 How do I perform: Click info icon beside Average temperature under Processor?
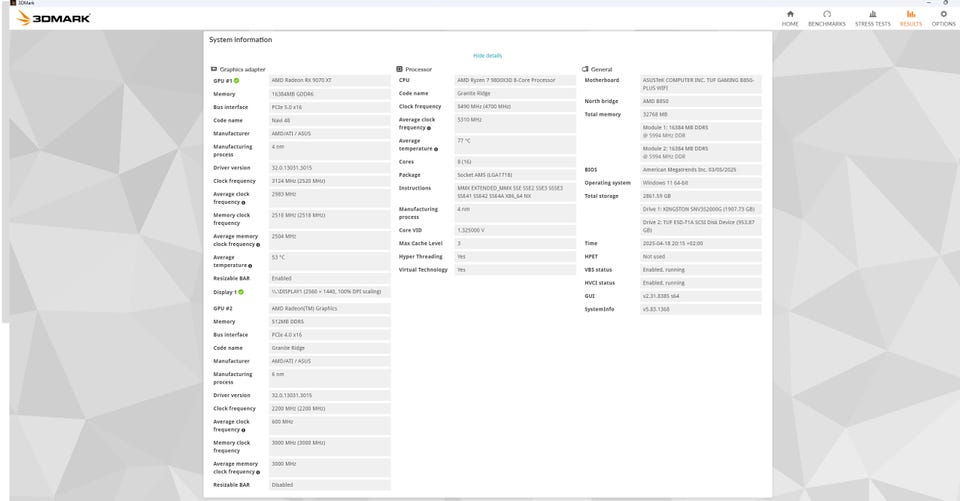point(436,149)
